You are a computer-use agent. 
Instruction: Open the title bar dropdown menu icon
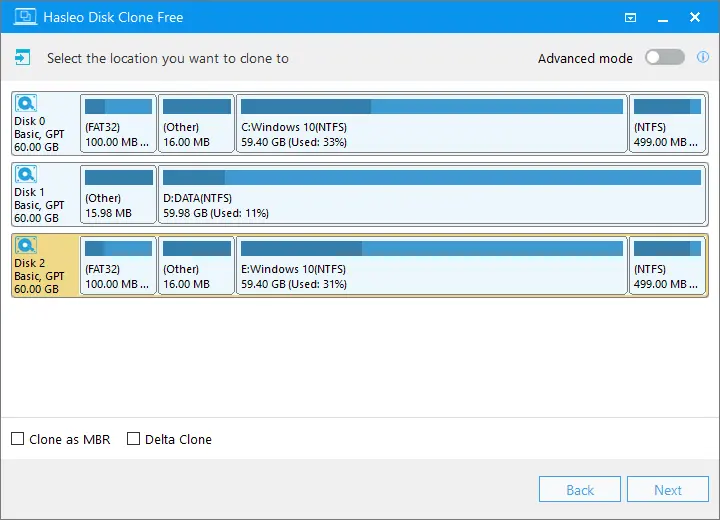[x=630, y=17]
